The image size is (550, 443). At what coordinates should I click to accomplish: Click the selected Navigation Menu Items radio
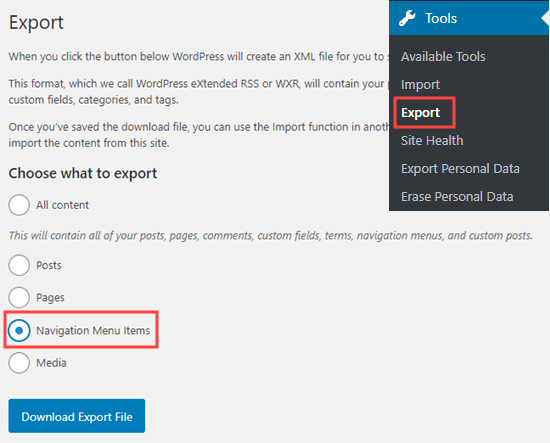coord(19,330)
